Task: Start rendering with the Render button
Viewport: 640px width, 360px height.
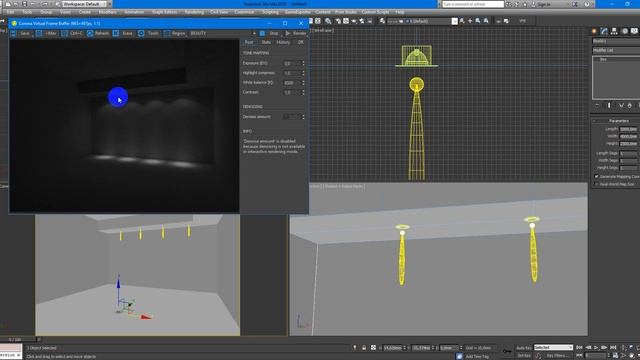Action: (x=296, y=33)
